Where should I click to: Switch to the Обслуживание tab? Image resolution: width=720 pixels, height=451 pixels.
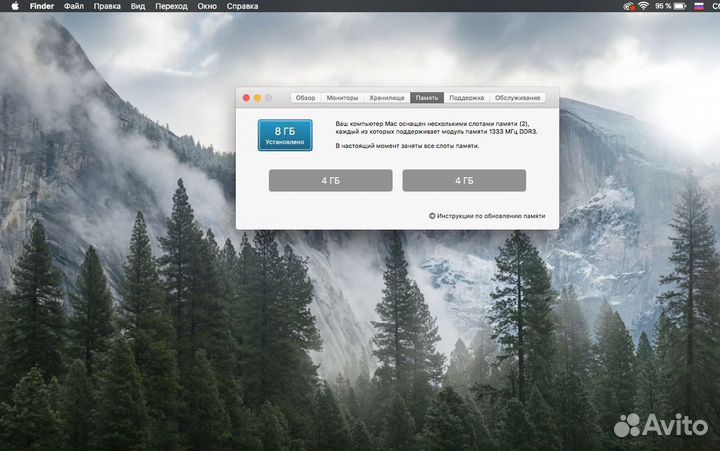pyautogui.click(x=518, y=98)
